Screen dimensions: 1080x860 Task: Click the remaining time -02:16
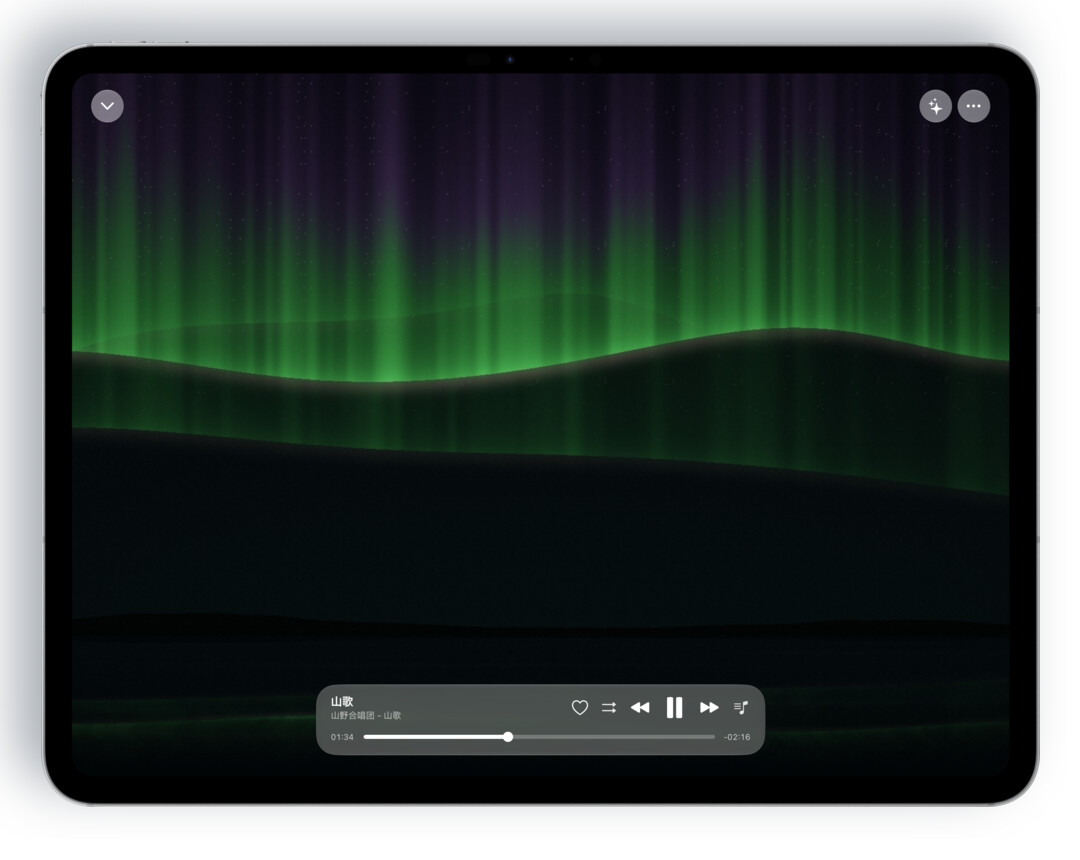737,737
